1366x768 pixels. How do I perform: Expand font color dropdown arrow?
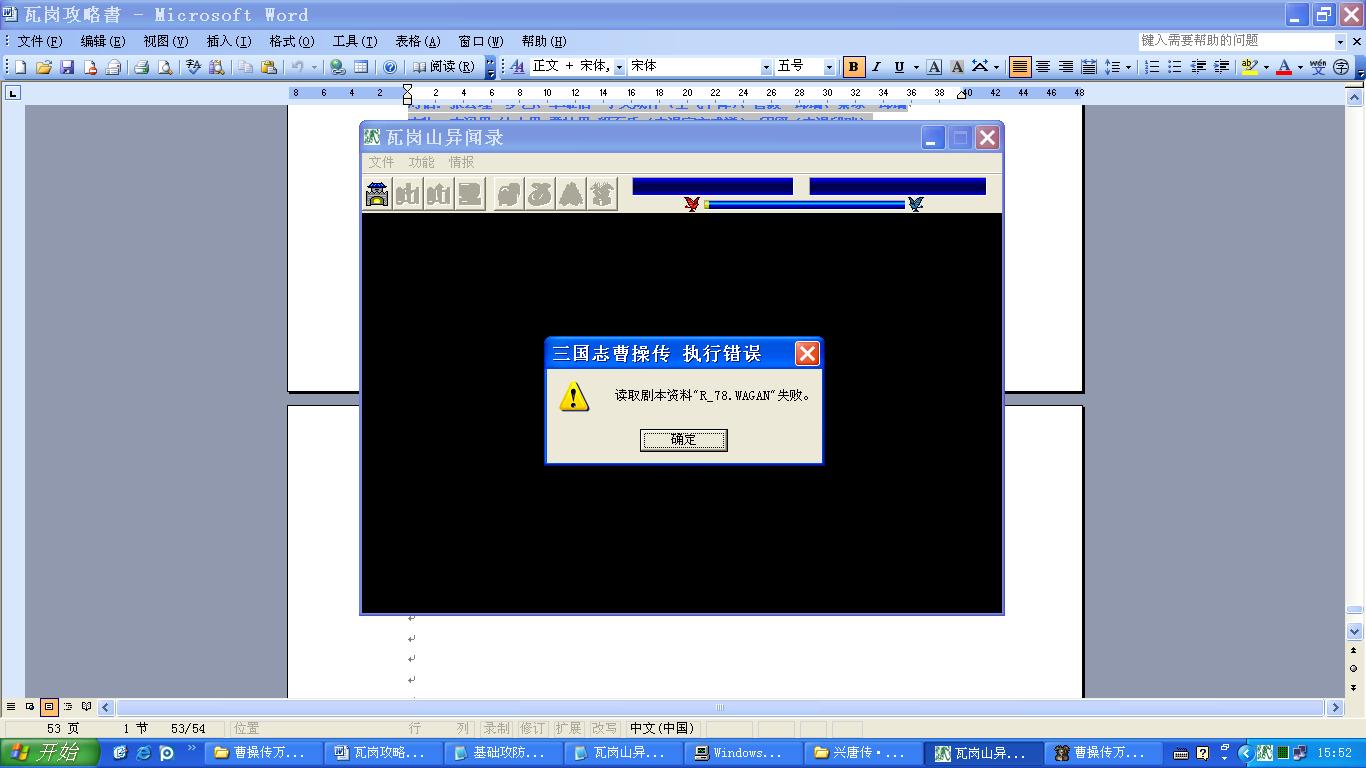point(1300,67)
